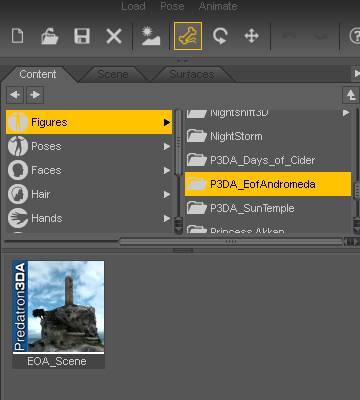
Task: Open the Load activity tab
Action: 133,6
